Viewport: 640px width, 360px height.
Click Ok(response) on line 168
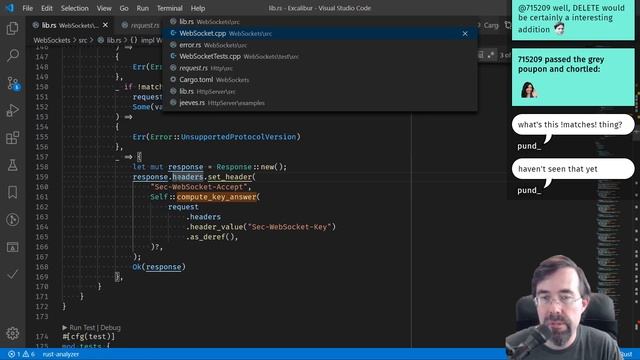(159, 267)
